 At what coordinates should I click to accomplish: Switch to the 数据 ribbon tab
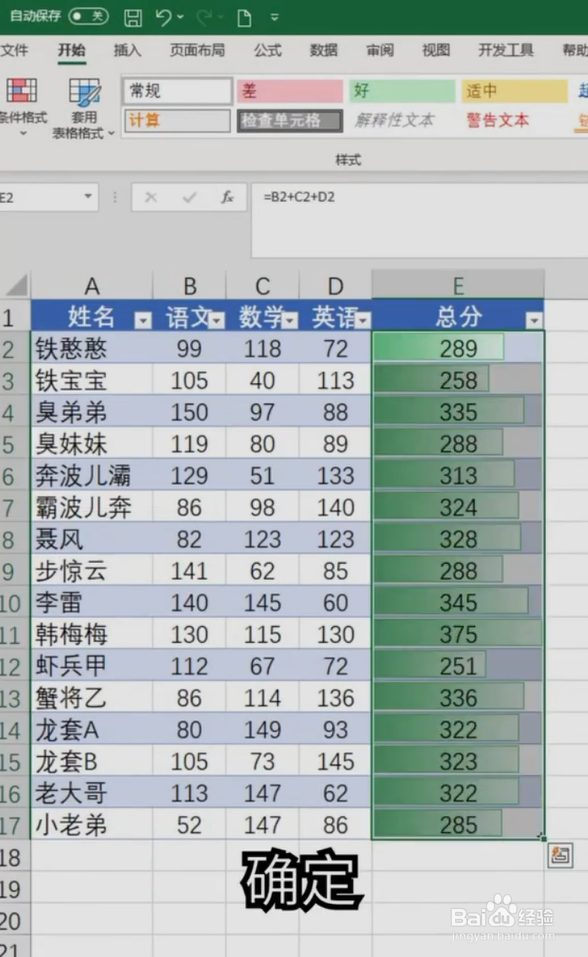(324, 50)
